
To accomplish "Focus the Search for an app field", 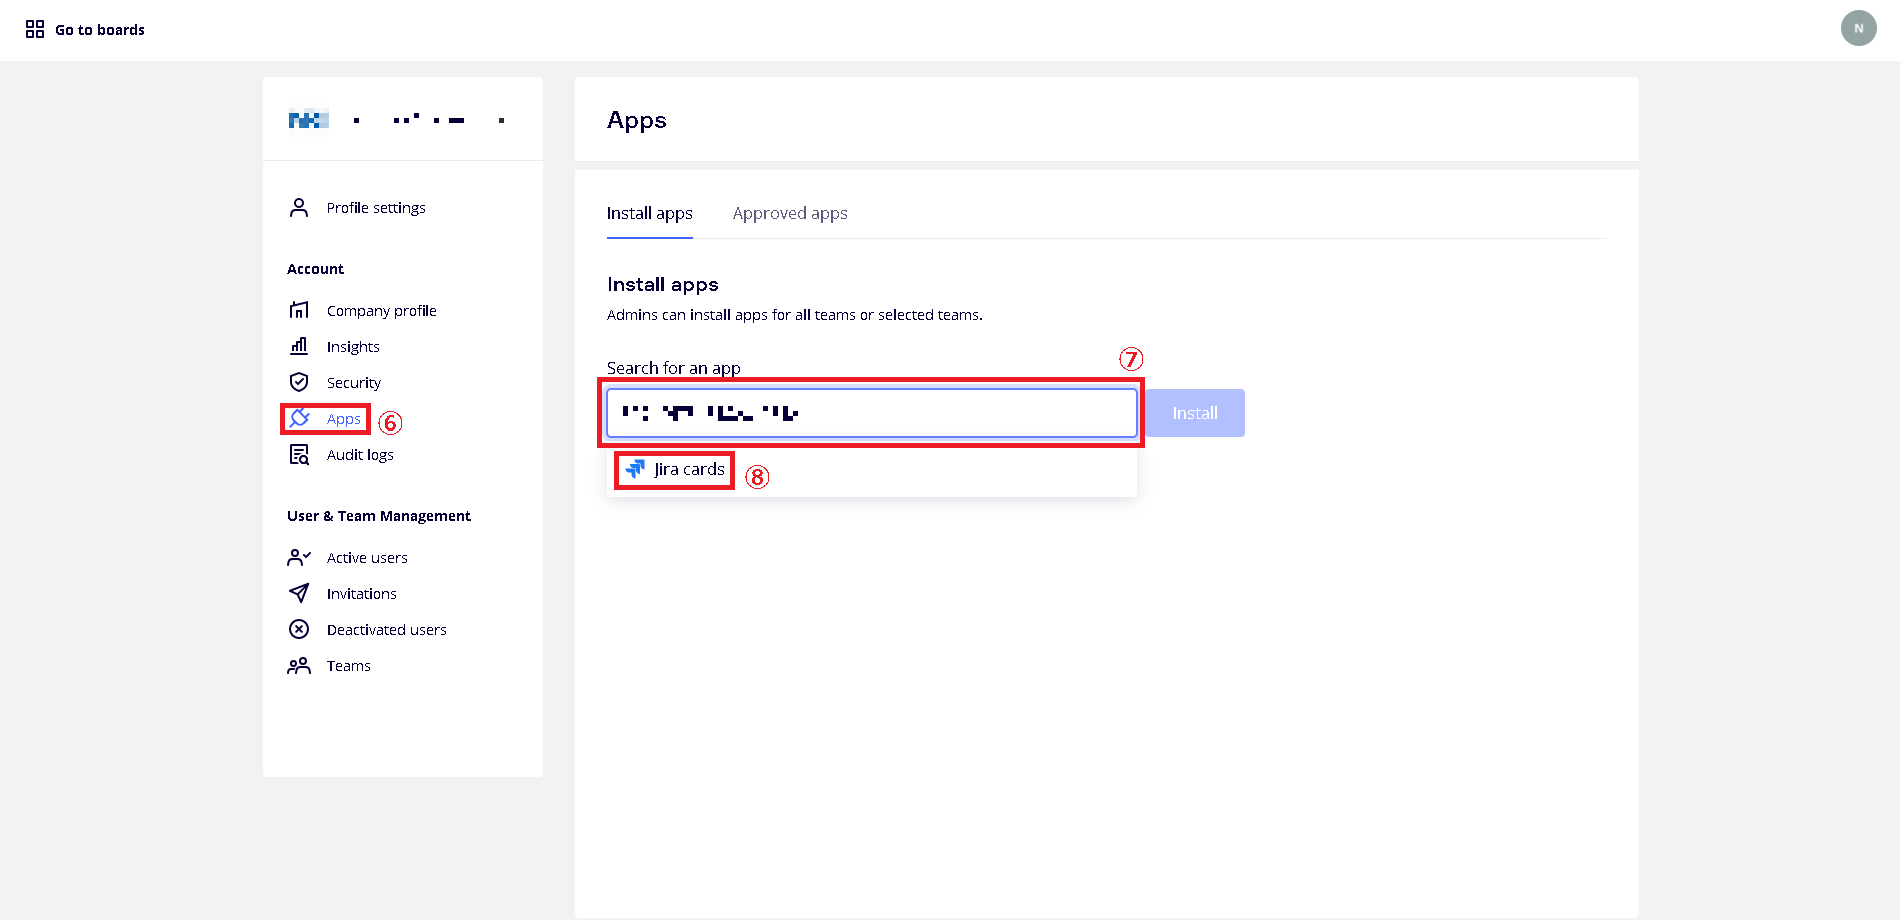I will (x=960, y=413).
